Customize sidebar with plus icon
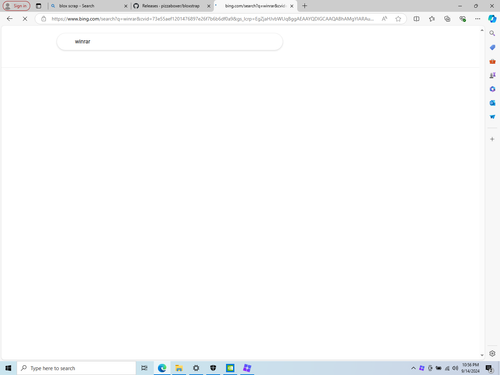 pos(492,139)
